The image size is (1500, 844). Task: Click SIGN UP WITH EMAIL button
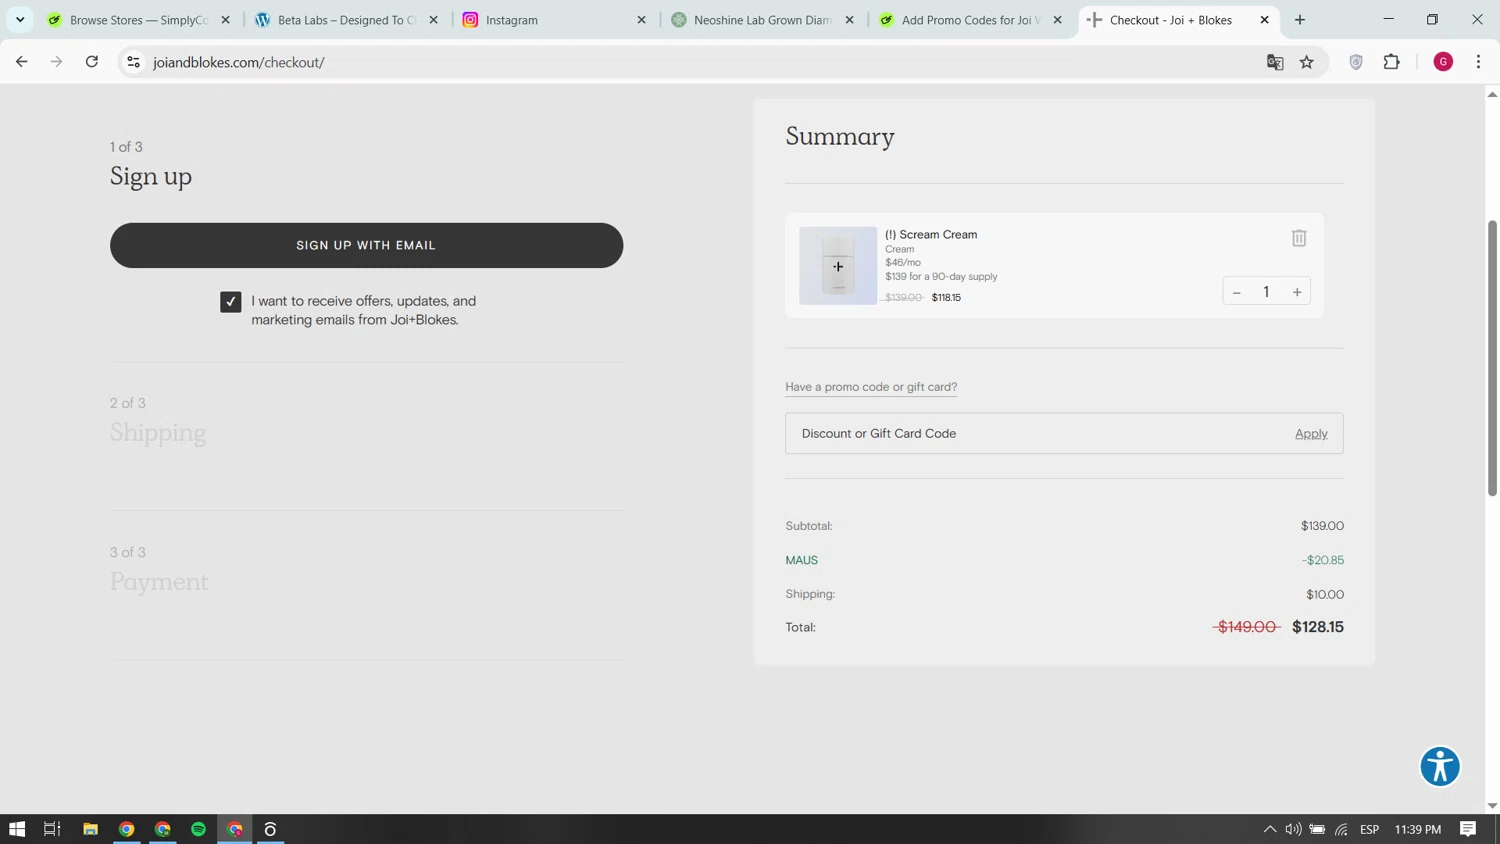tap(366, 245)
